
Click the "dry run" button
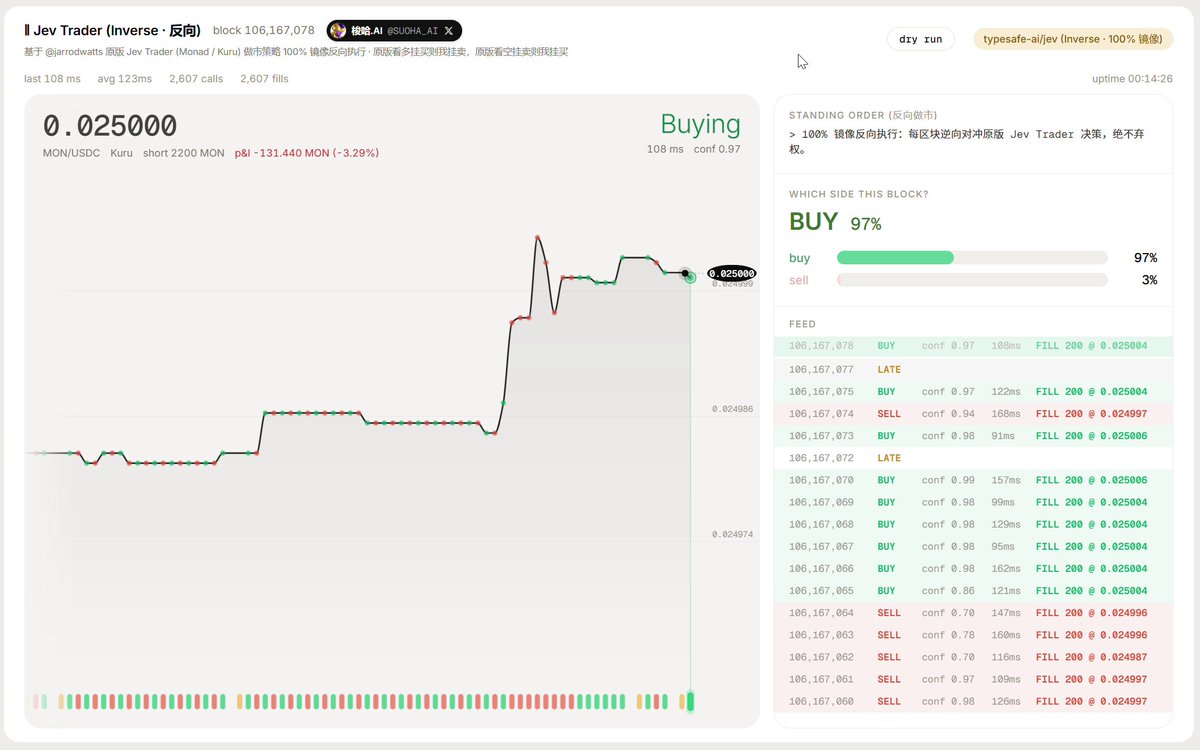click(921, 39)
